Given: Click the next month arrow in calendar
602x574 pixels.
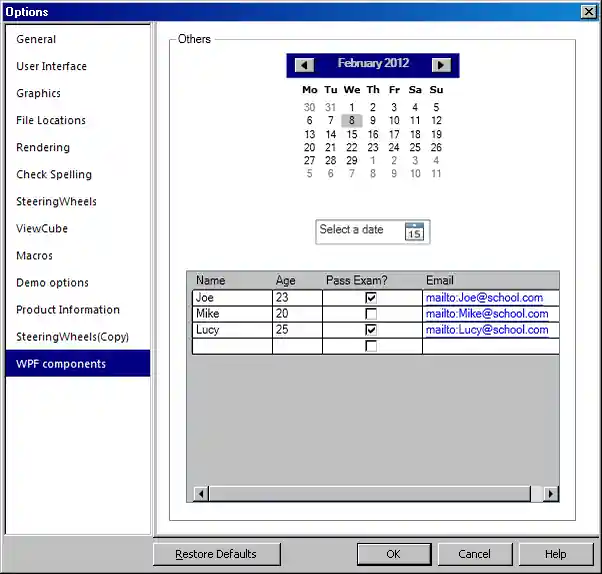Looking at the screenshot, I should 441,65.
